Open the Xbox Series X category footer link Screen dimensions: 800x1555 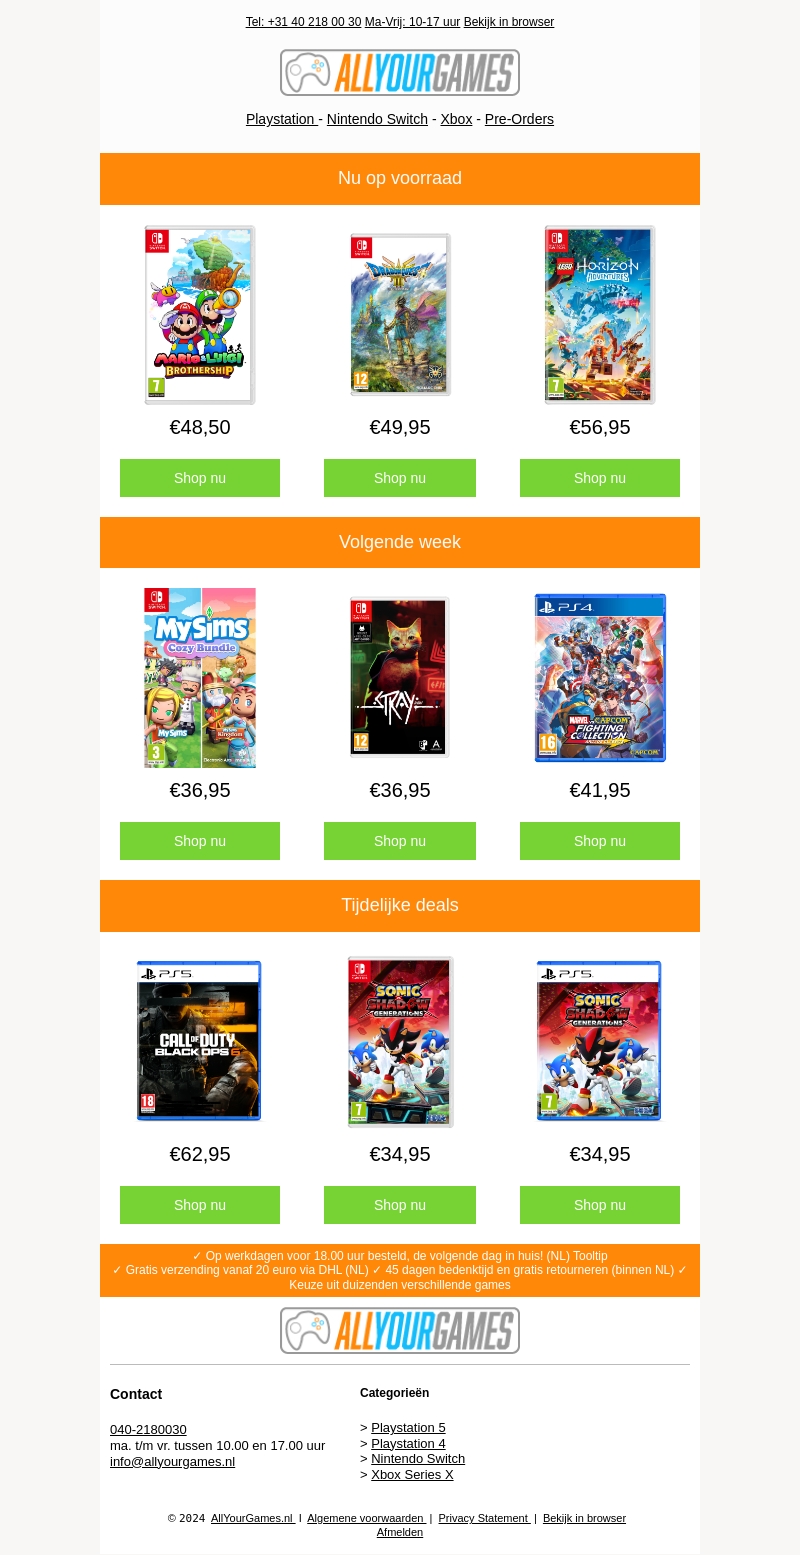pyautogui.click(x=412, y=1475)
